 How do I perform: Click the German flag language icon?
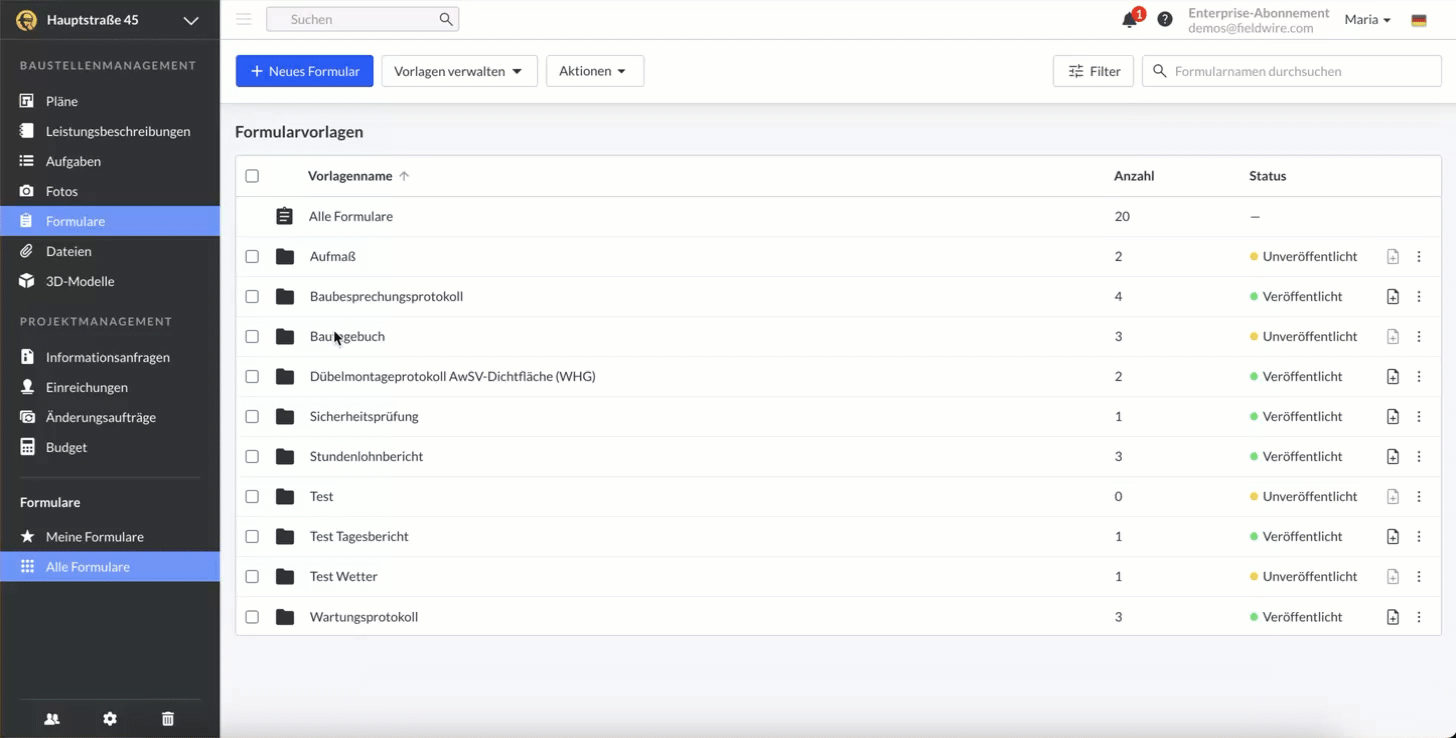[x=1418, y=20]
